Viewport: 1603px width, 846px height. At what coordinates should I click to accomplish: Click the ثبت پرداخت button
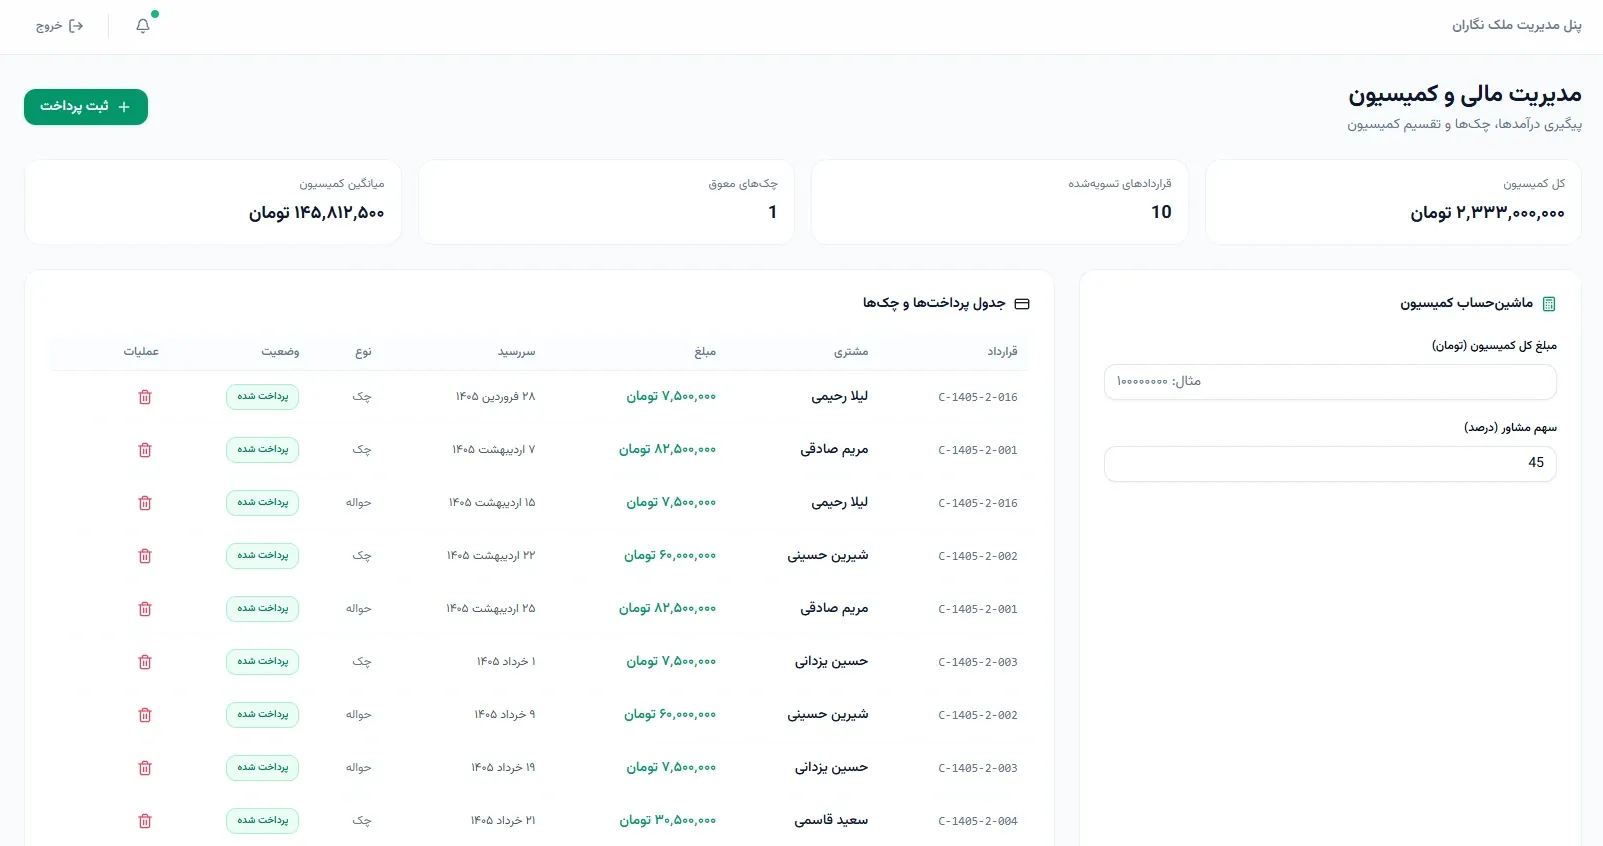pos(86,107)
